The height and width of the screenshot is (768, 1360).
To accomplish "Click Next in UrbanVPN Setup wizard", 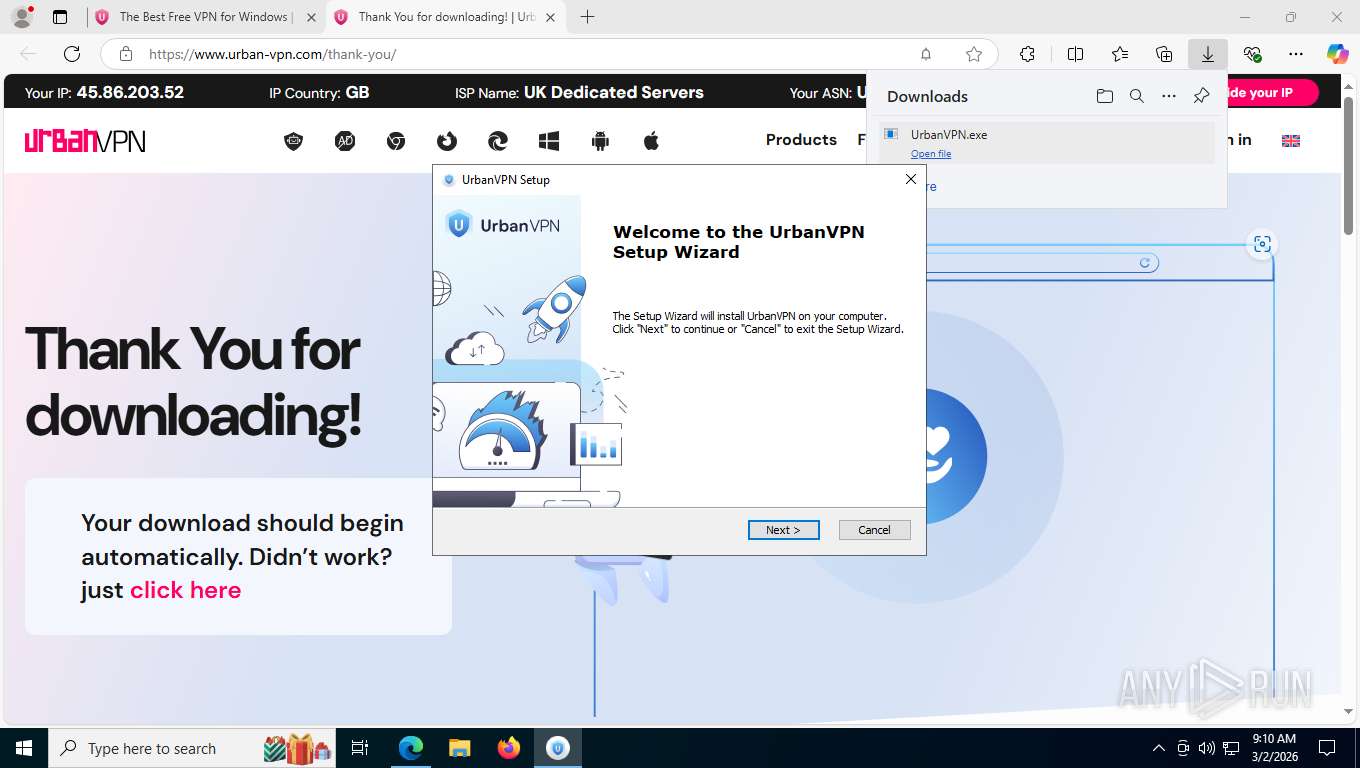I will point(783,530).
